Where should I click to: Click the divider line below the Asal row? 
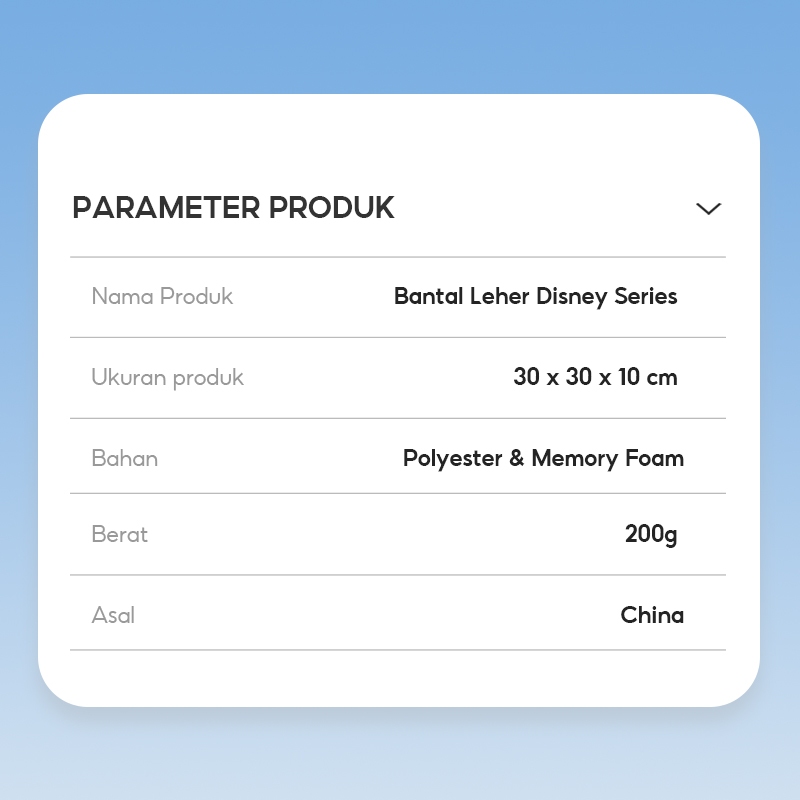(398, 650)
